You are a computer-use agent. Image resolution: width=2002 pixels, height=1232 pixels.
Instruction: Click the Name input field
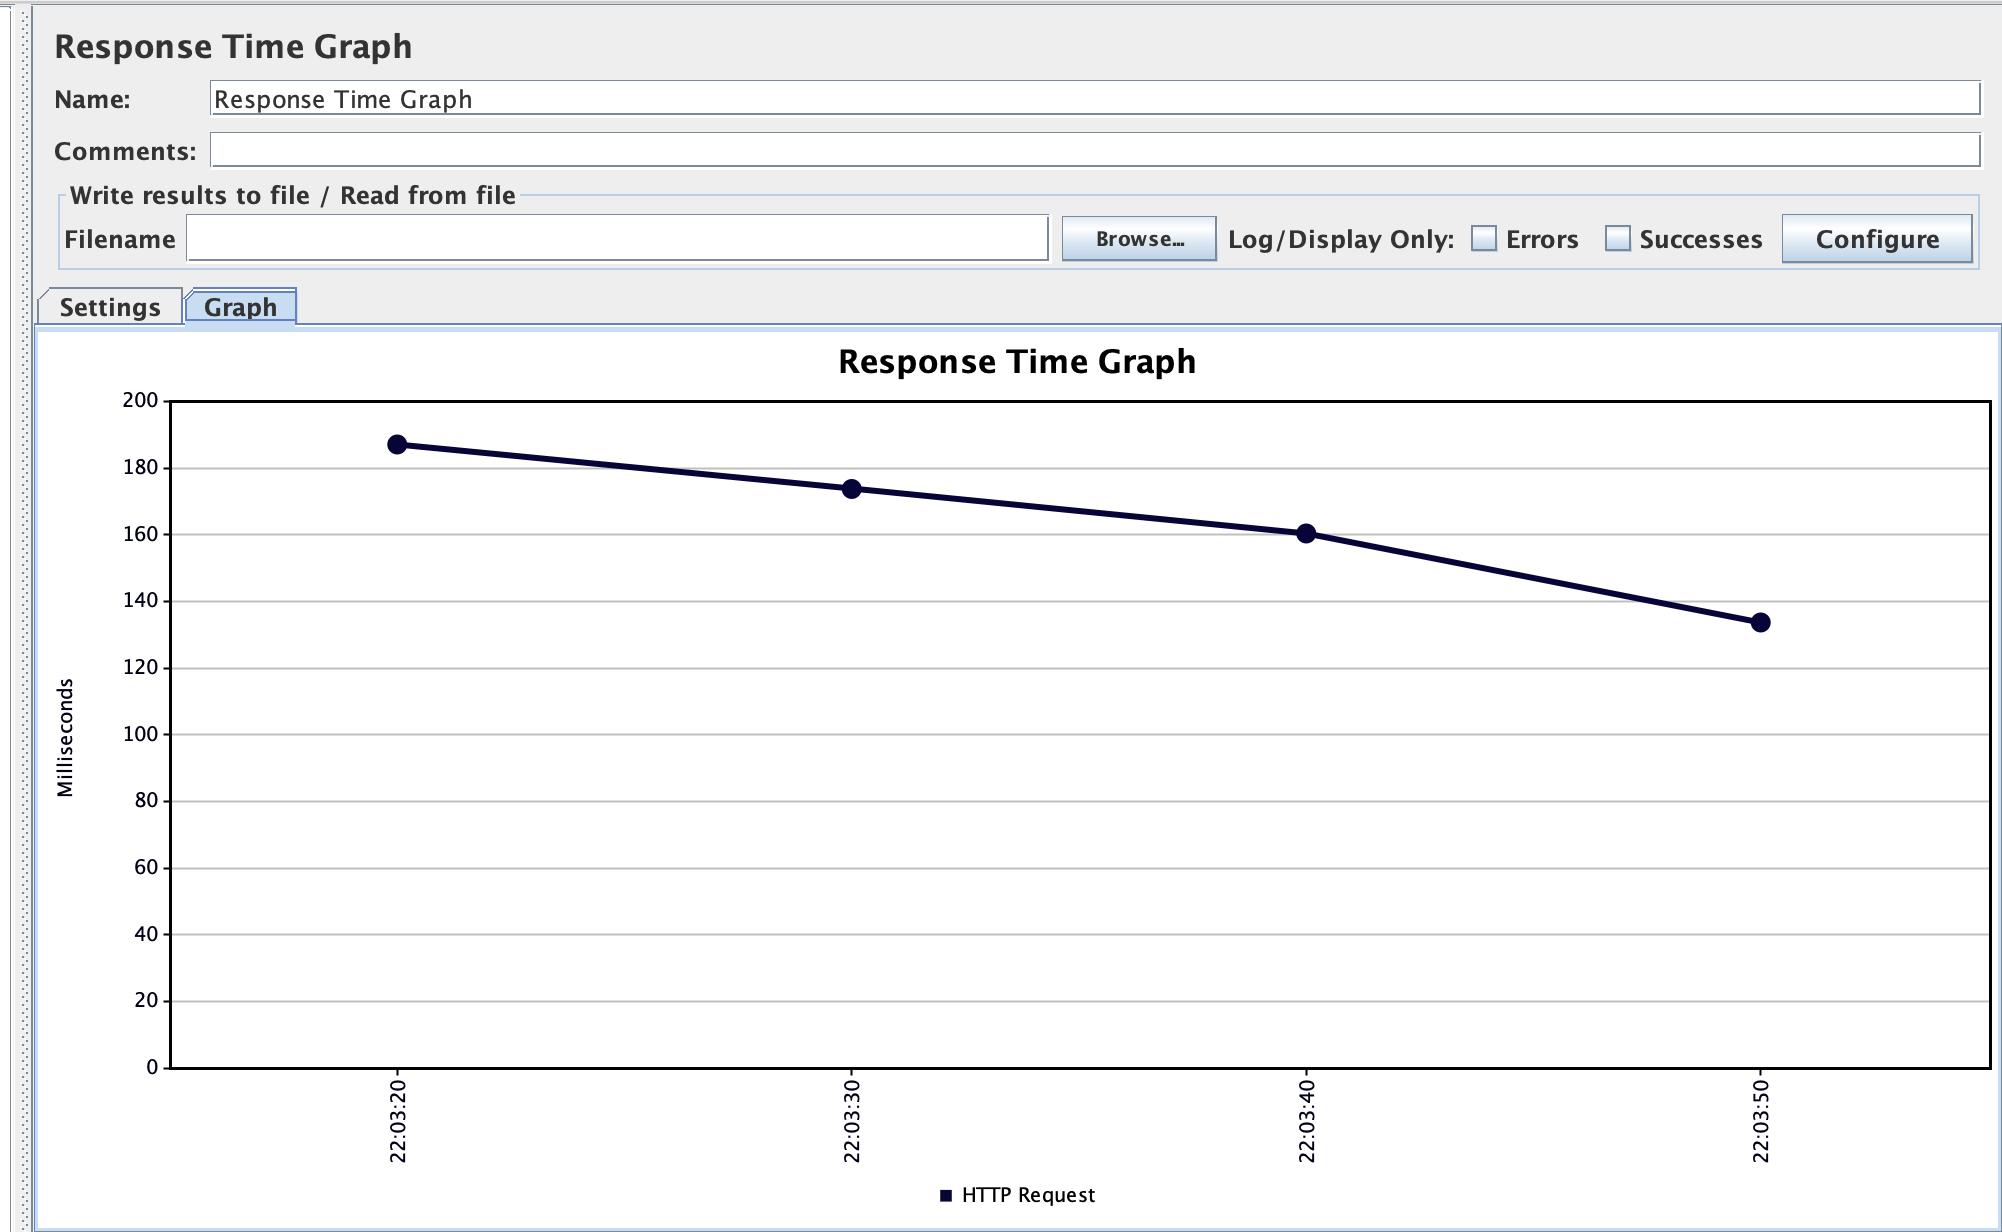tap(1094, 99)
